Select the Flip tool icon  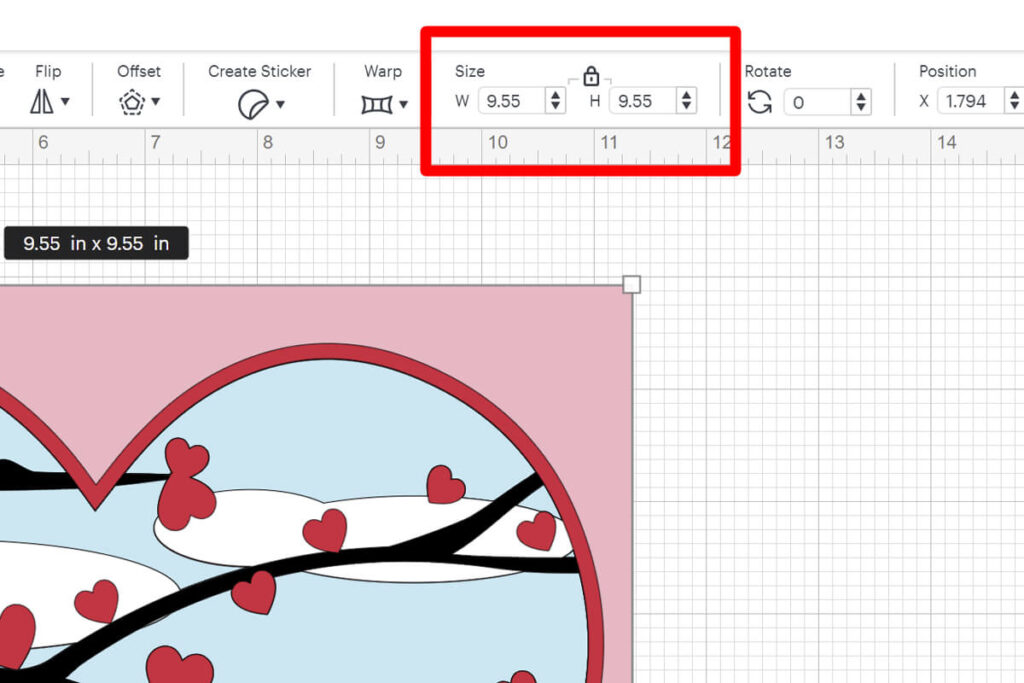point(43,101)
